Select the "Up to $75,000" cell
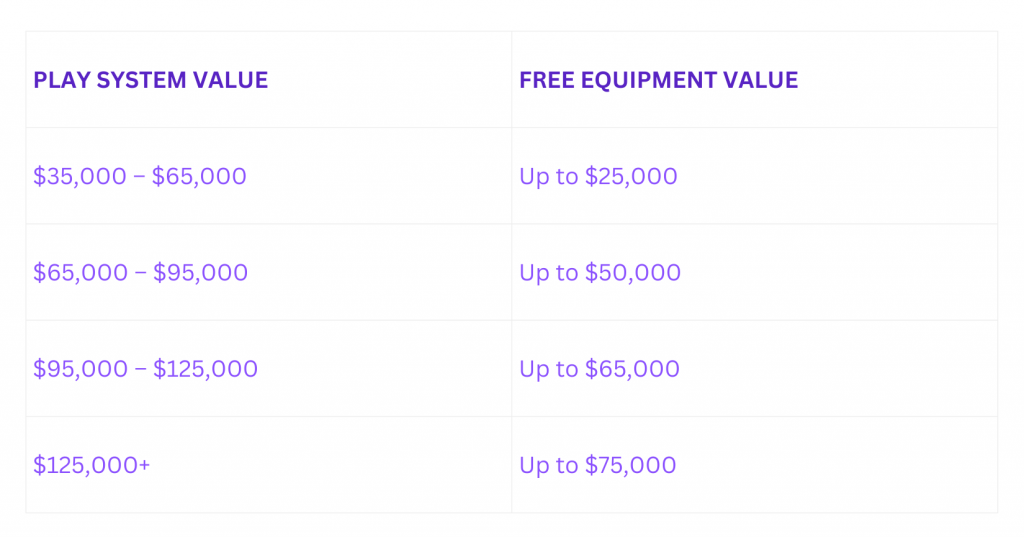 click(x=597, y=465)
